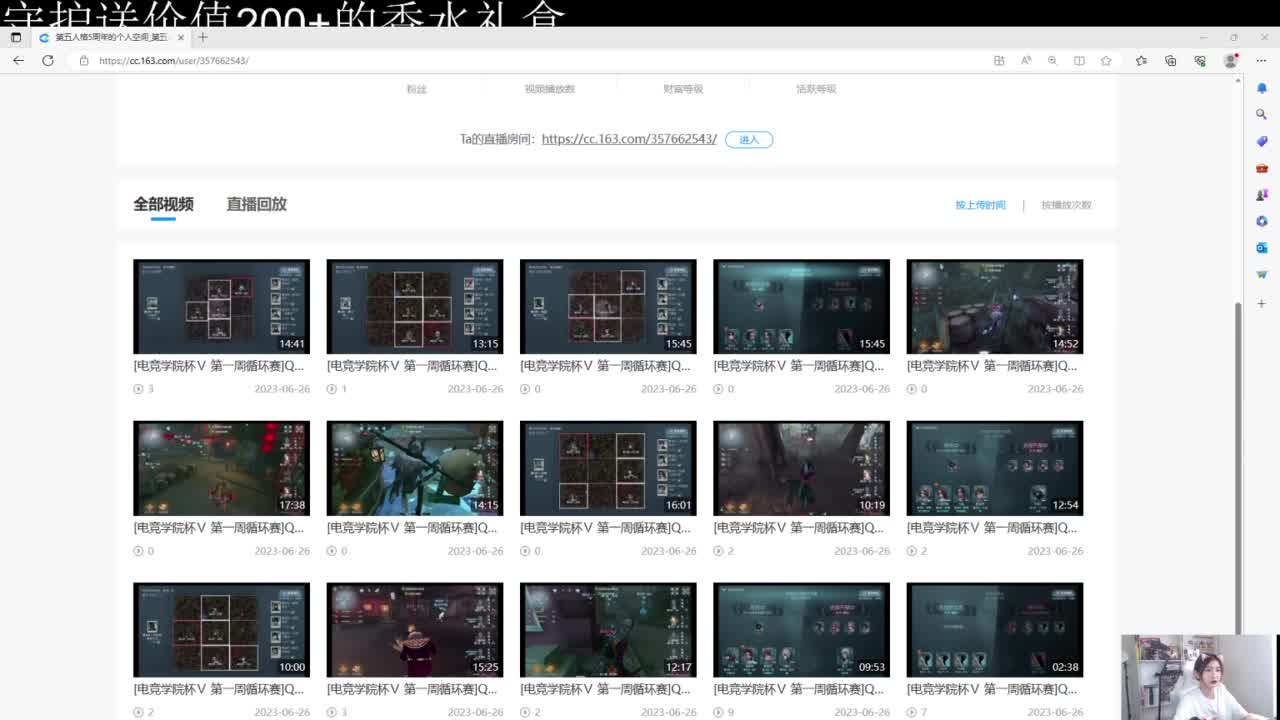Click the Read Aloud icon in address bar
1280x720 pixels.
[x=1025, y=60]
